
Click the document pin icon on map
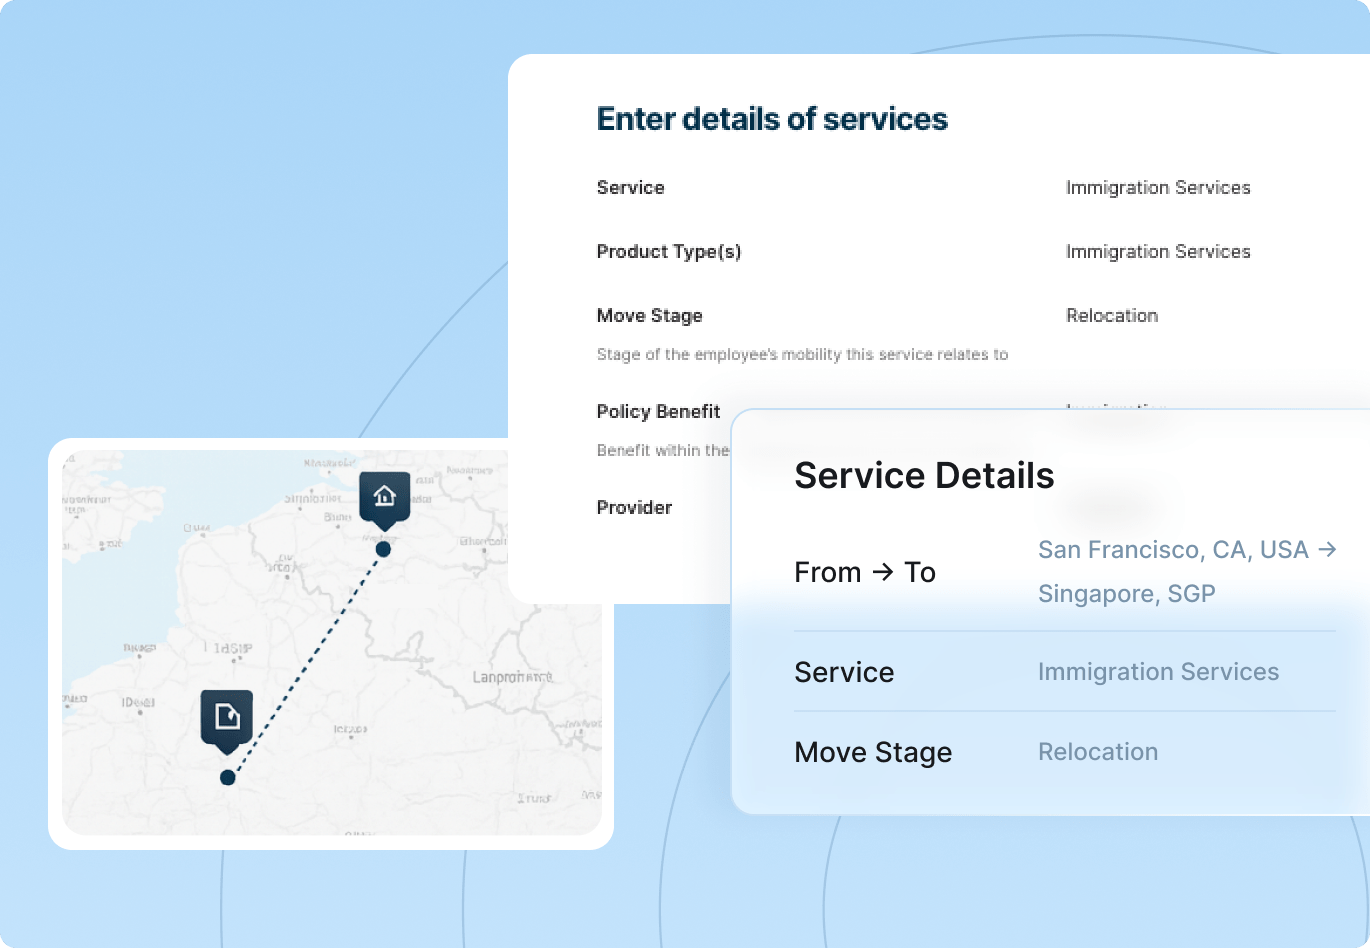(227, 716)
